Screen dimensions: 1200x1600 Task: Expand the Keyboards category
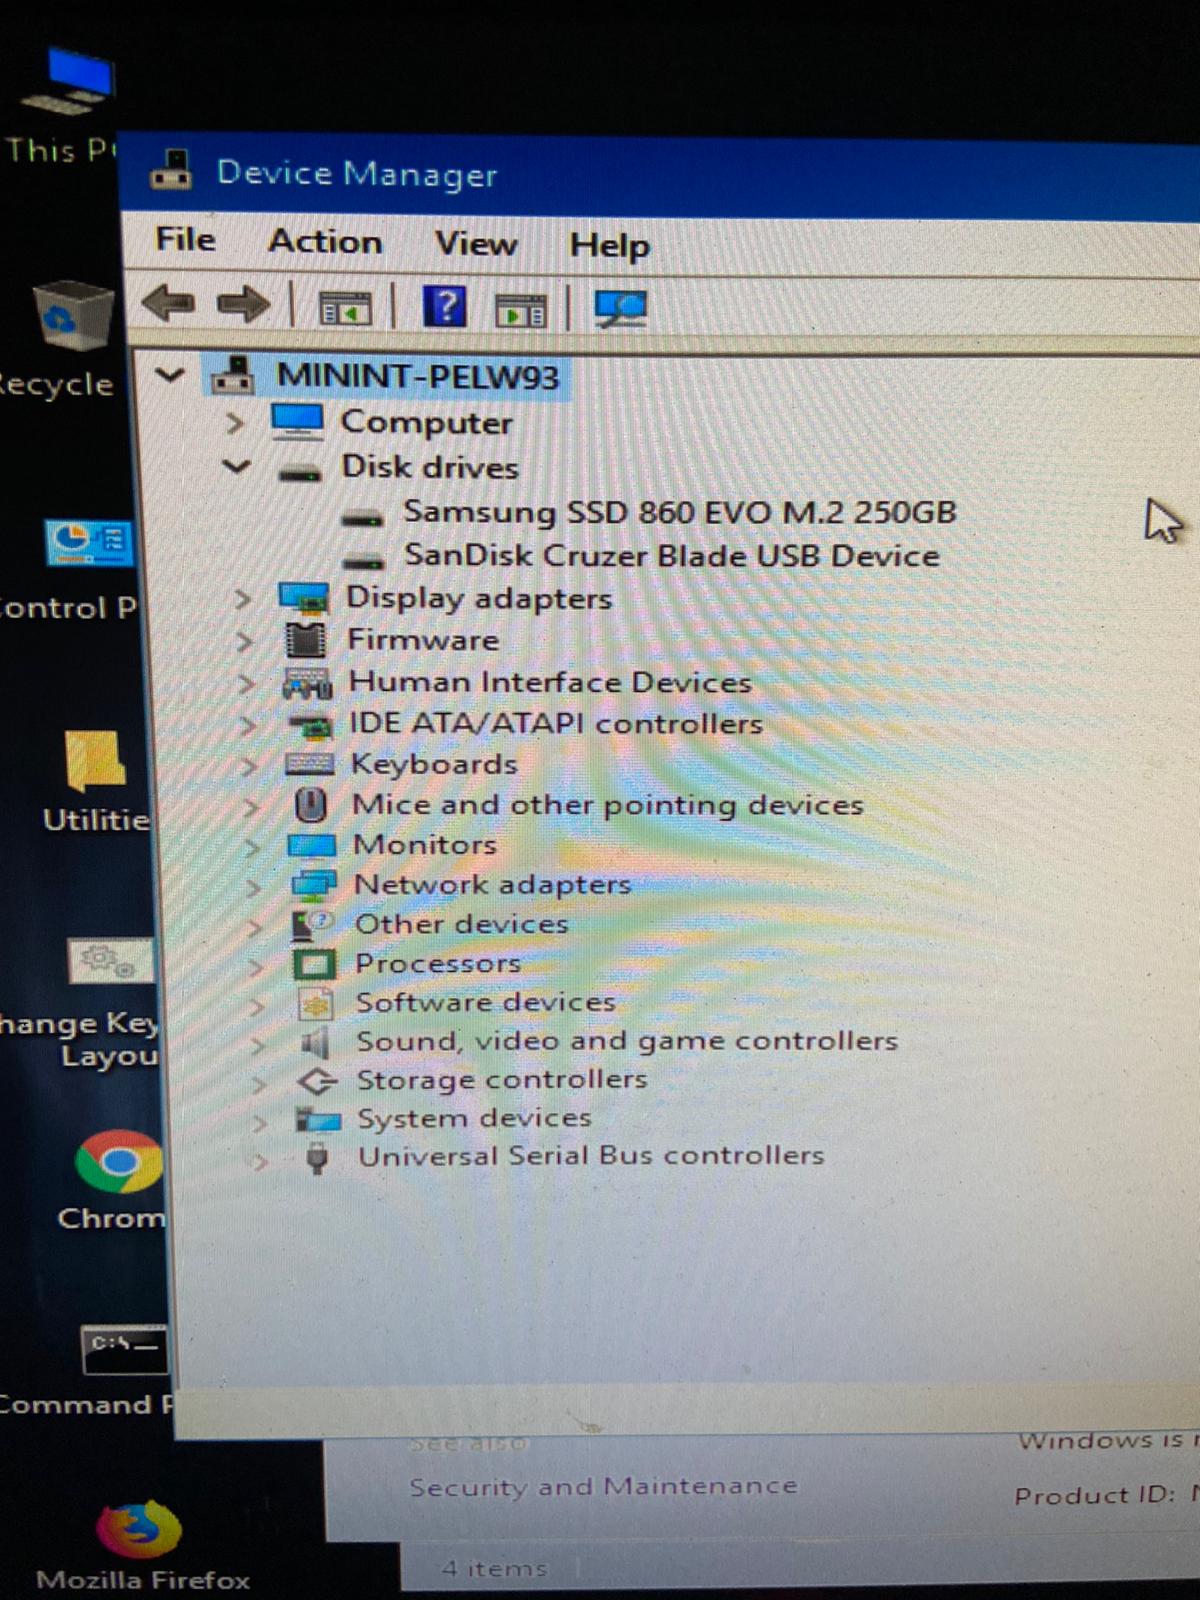[250, 766]
